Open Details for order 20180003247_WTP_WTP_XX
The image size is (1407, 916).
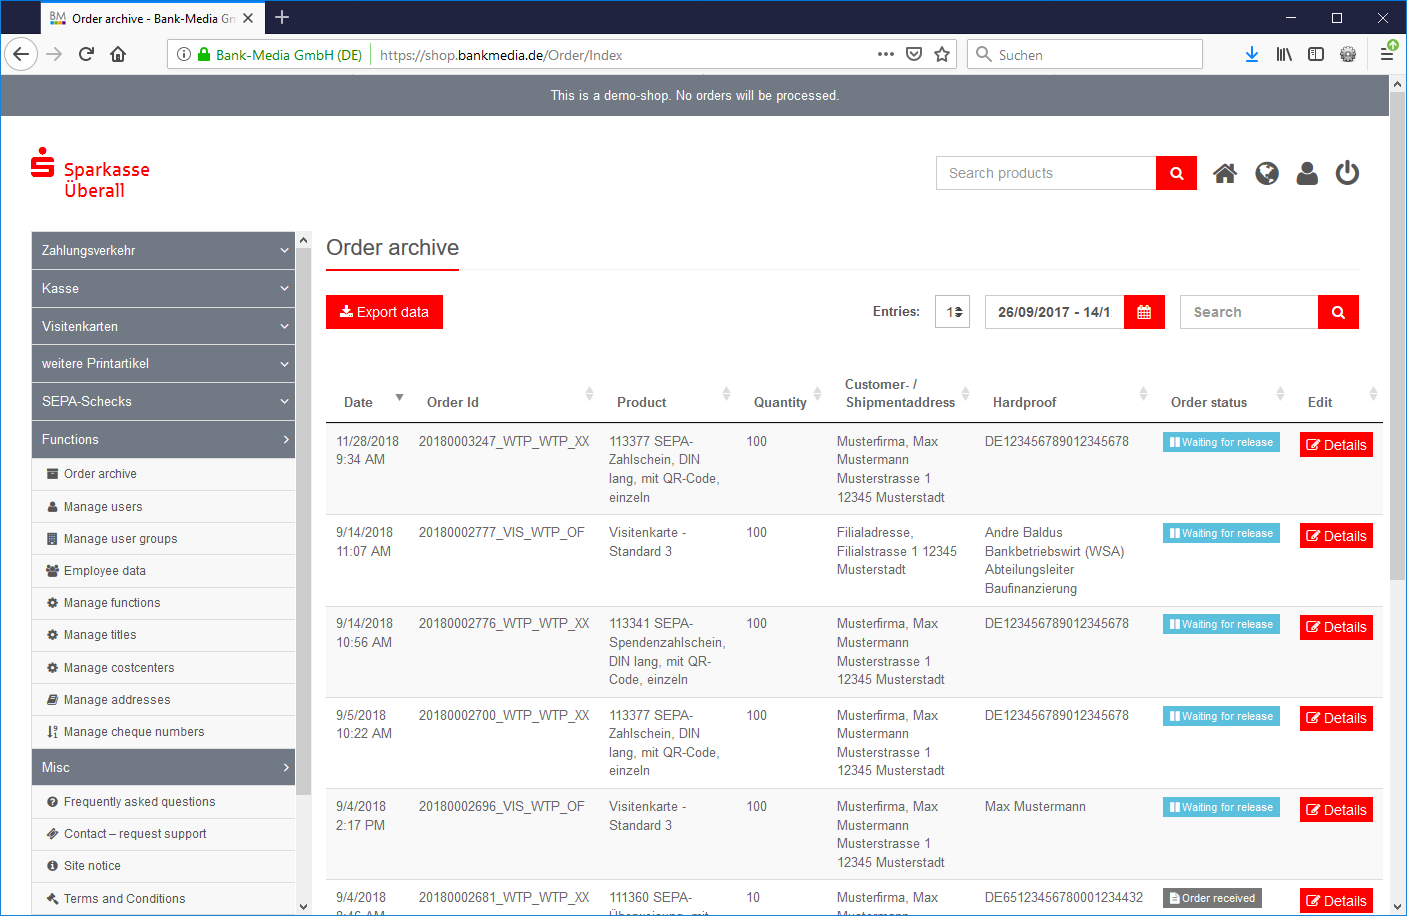(1336, 445)
